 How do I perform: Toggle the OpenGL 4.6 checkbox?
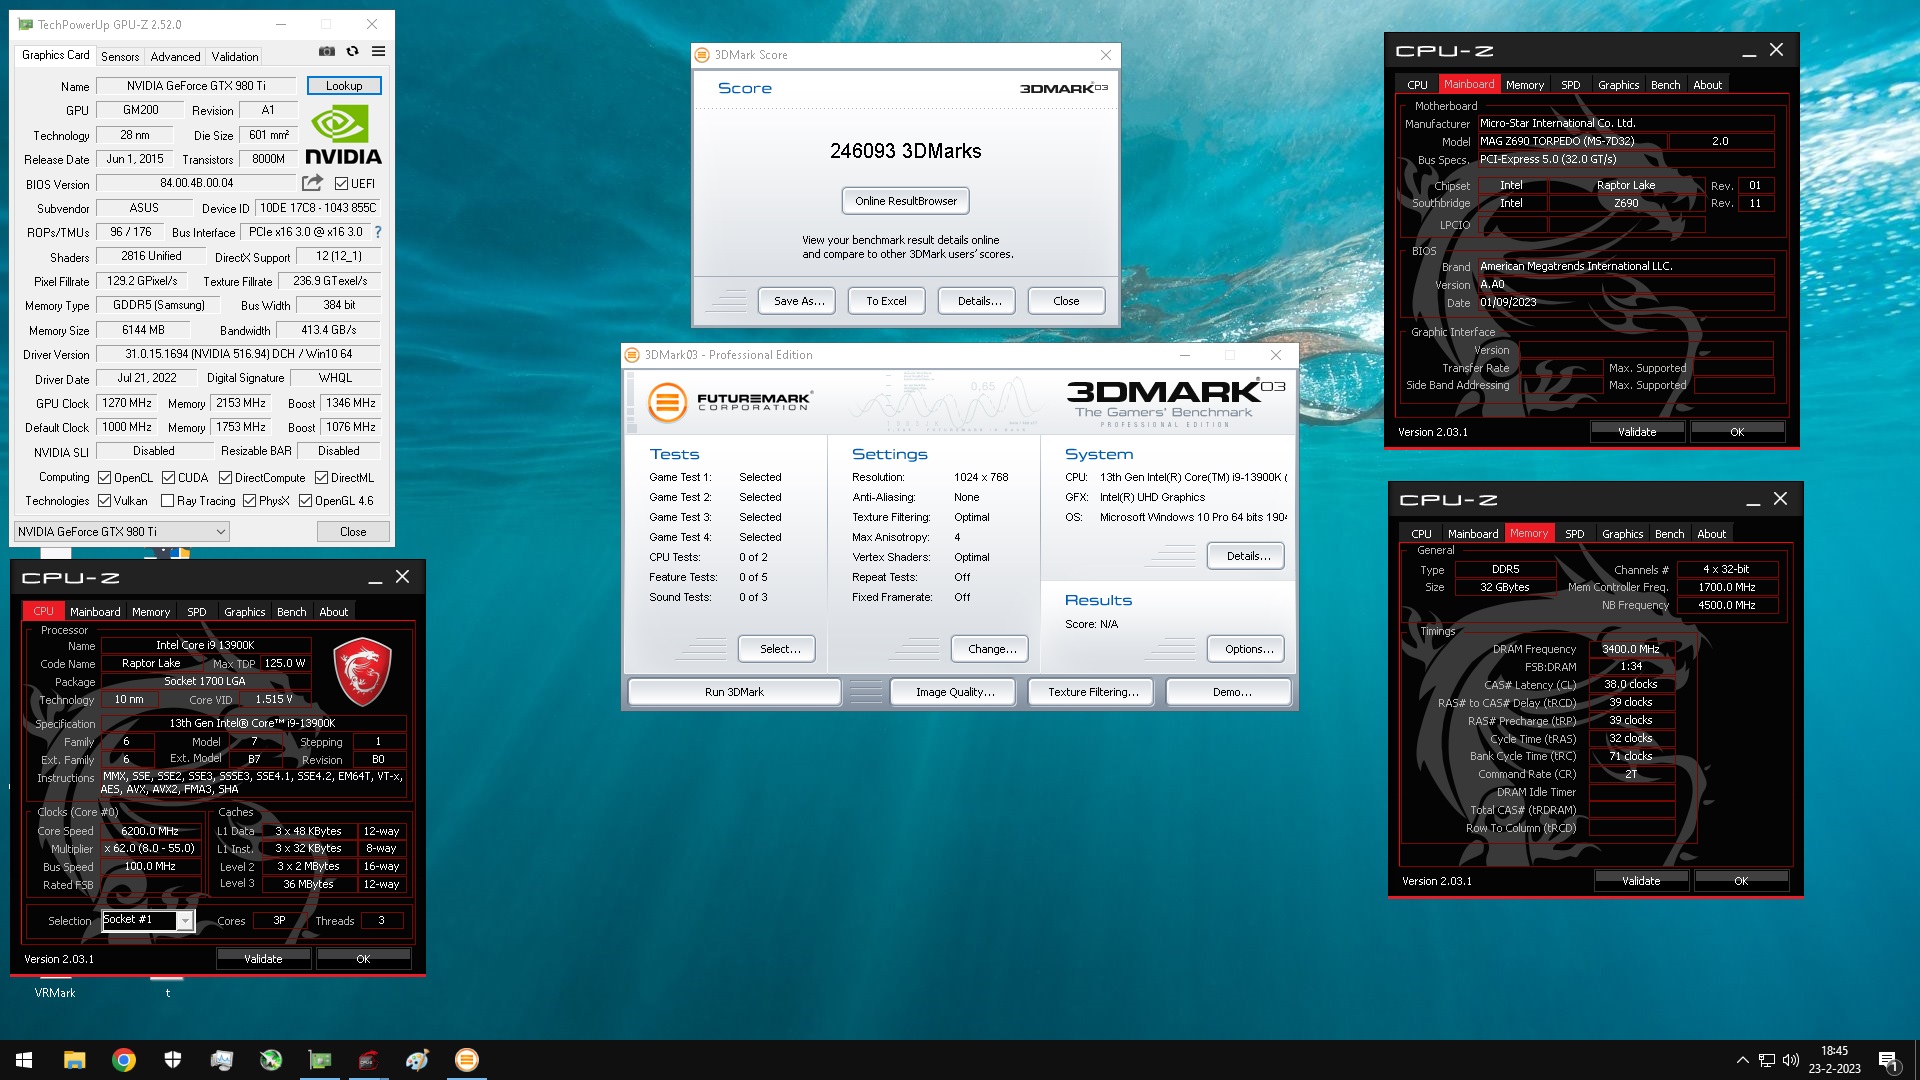point(305,501)
